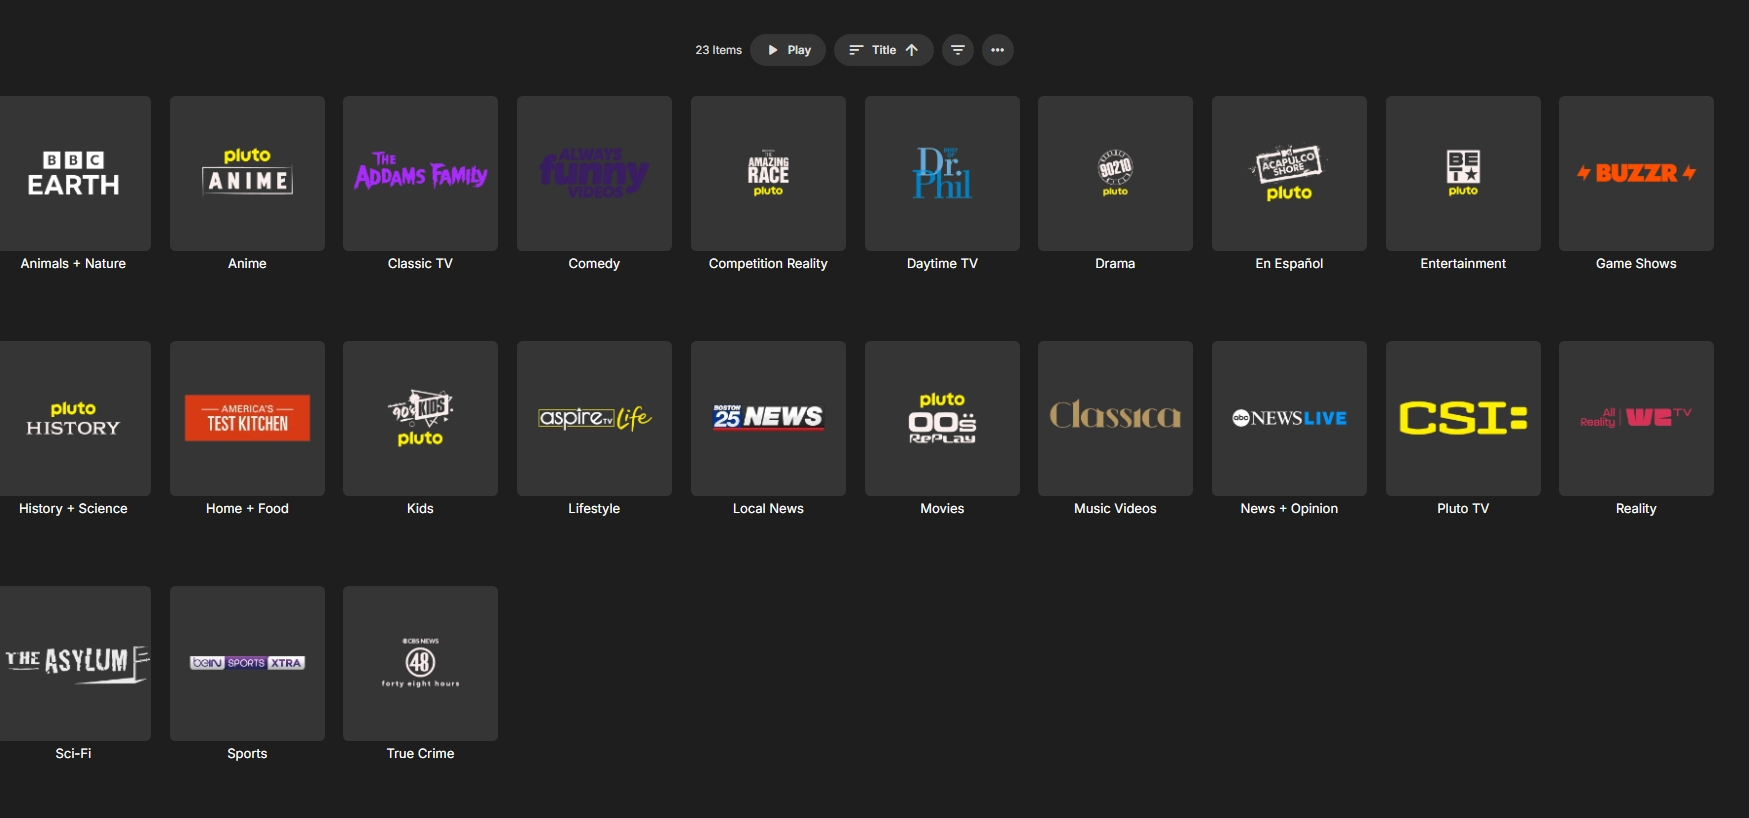The image size is (1749, 818).
Task: Select the Anime category label
Action: (x=247, y=264)
